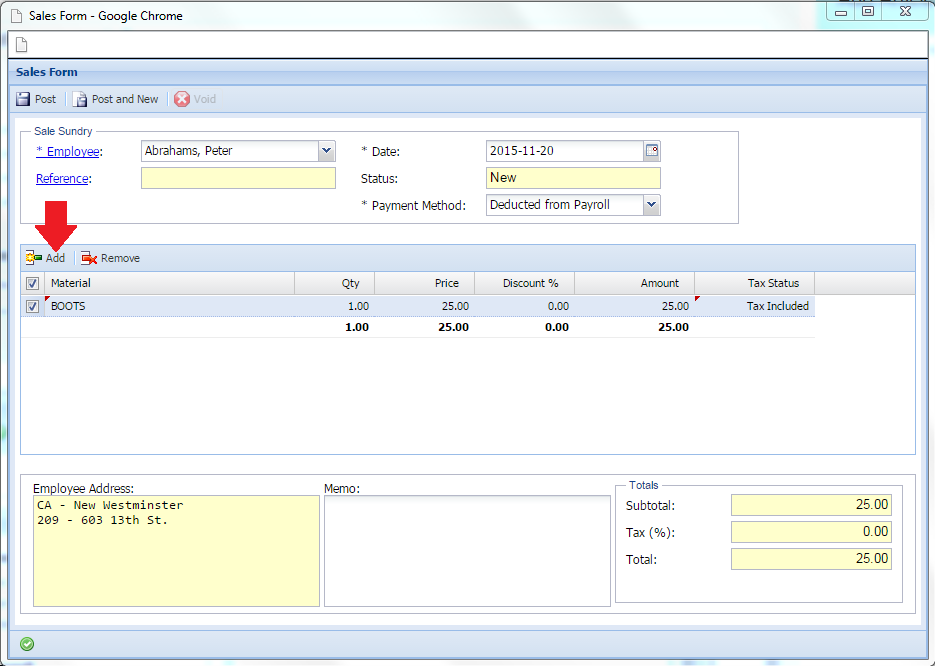Click the bold 1.00 Qty total in summary row
Image resolution: width=935 pixels, height=666 pixels.
357,327
